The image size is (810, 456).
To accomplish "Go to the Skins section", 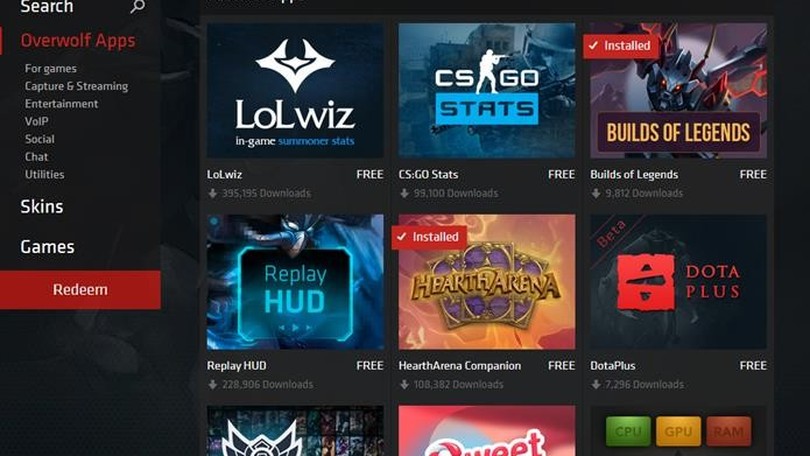I will 42,207.
